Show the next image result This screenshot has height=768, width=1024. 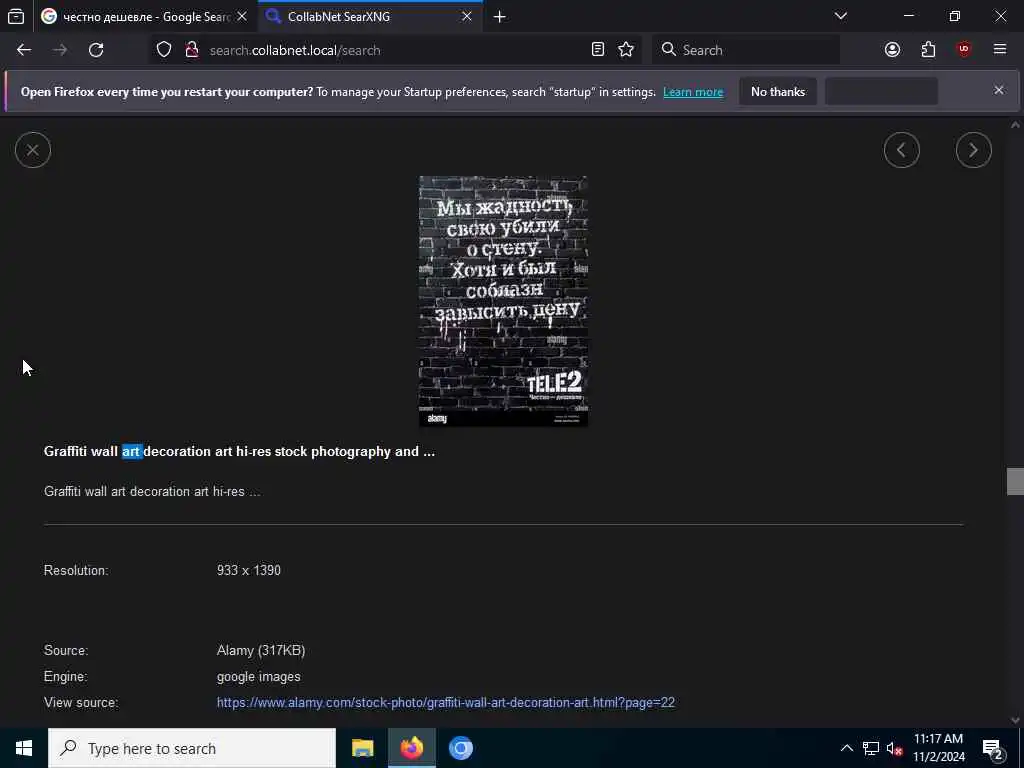click(974, 150)
